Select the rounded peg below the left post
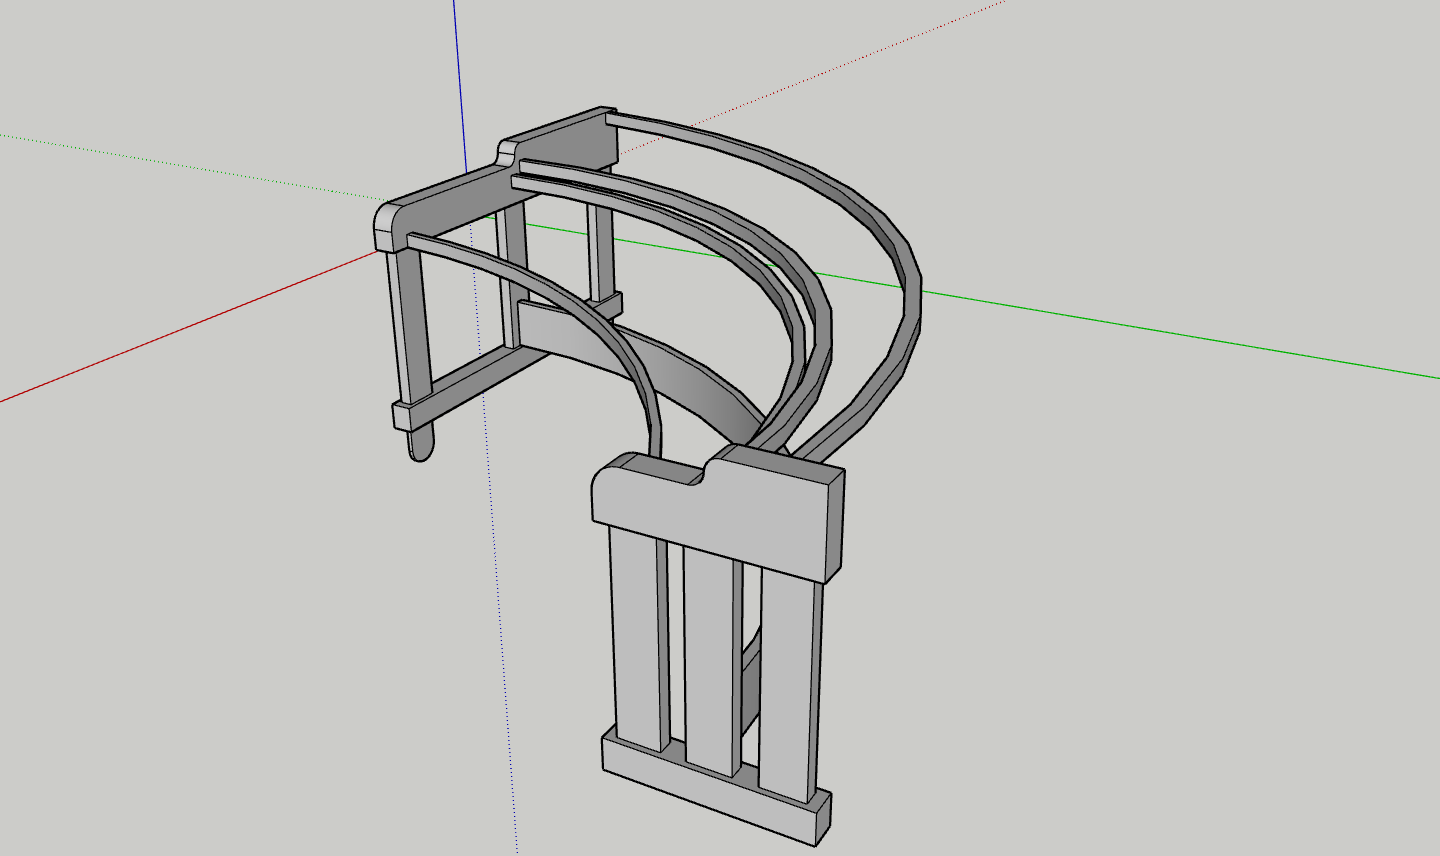The image size is (1440, 856). pos(421,444)
